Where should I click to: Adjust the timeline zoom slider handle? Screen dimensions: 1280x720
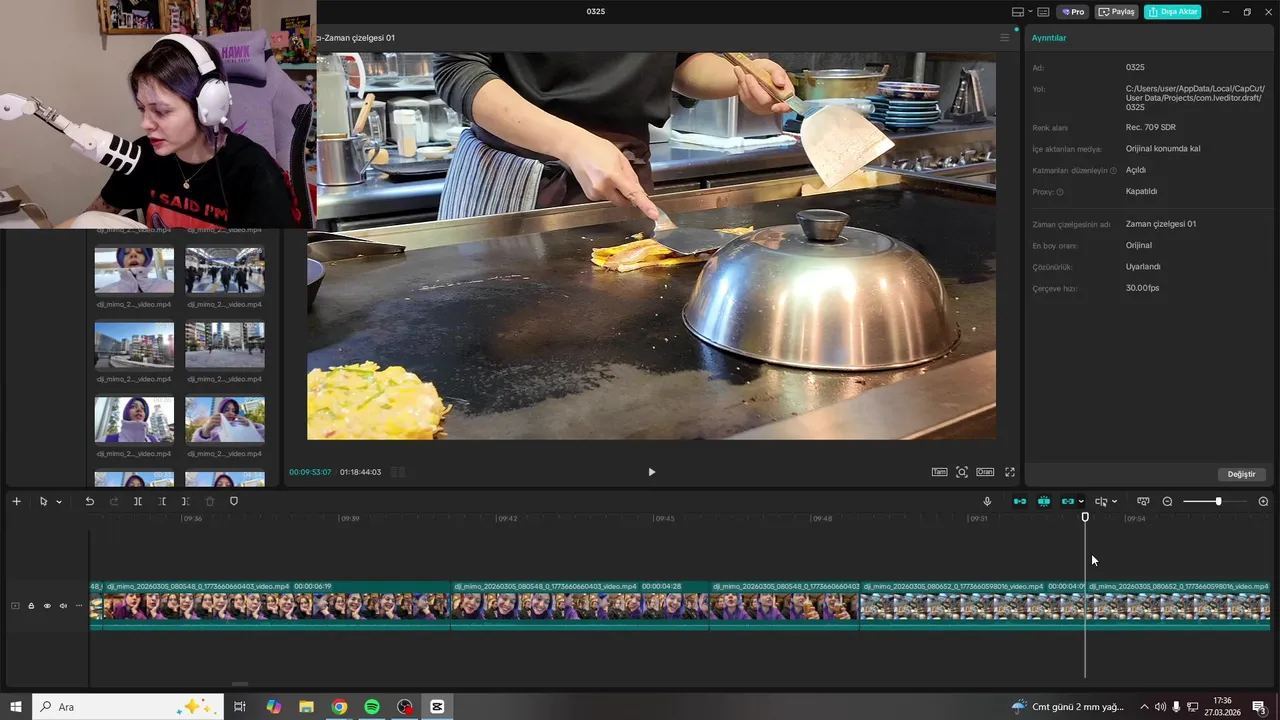click(x=1218, y=501)
